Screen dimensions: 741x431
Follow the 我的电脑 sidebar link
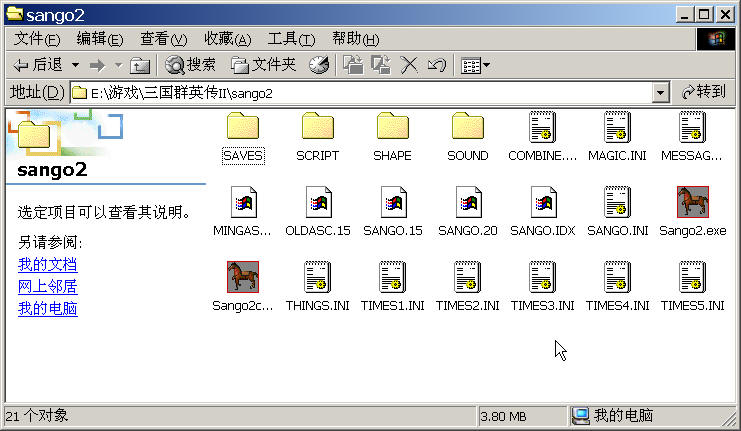tap(47, 309)
